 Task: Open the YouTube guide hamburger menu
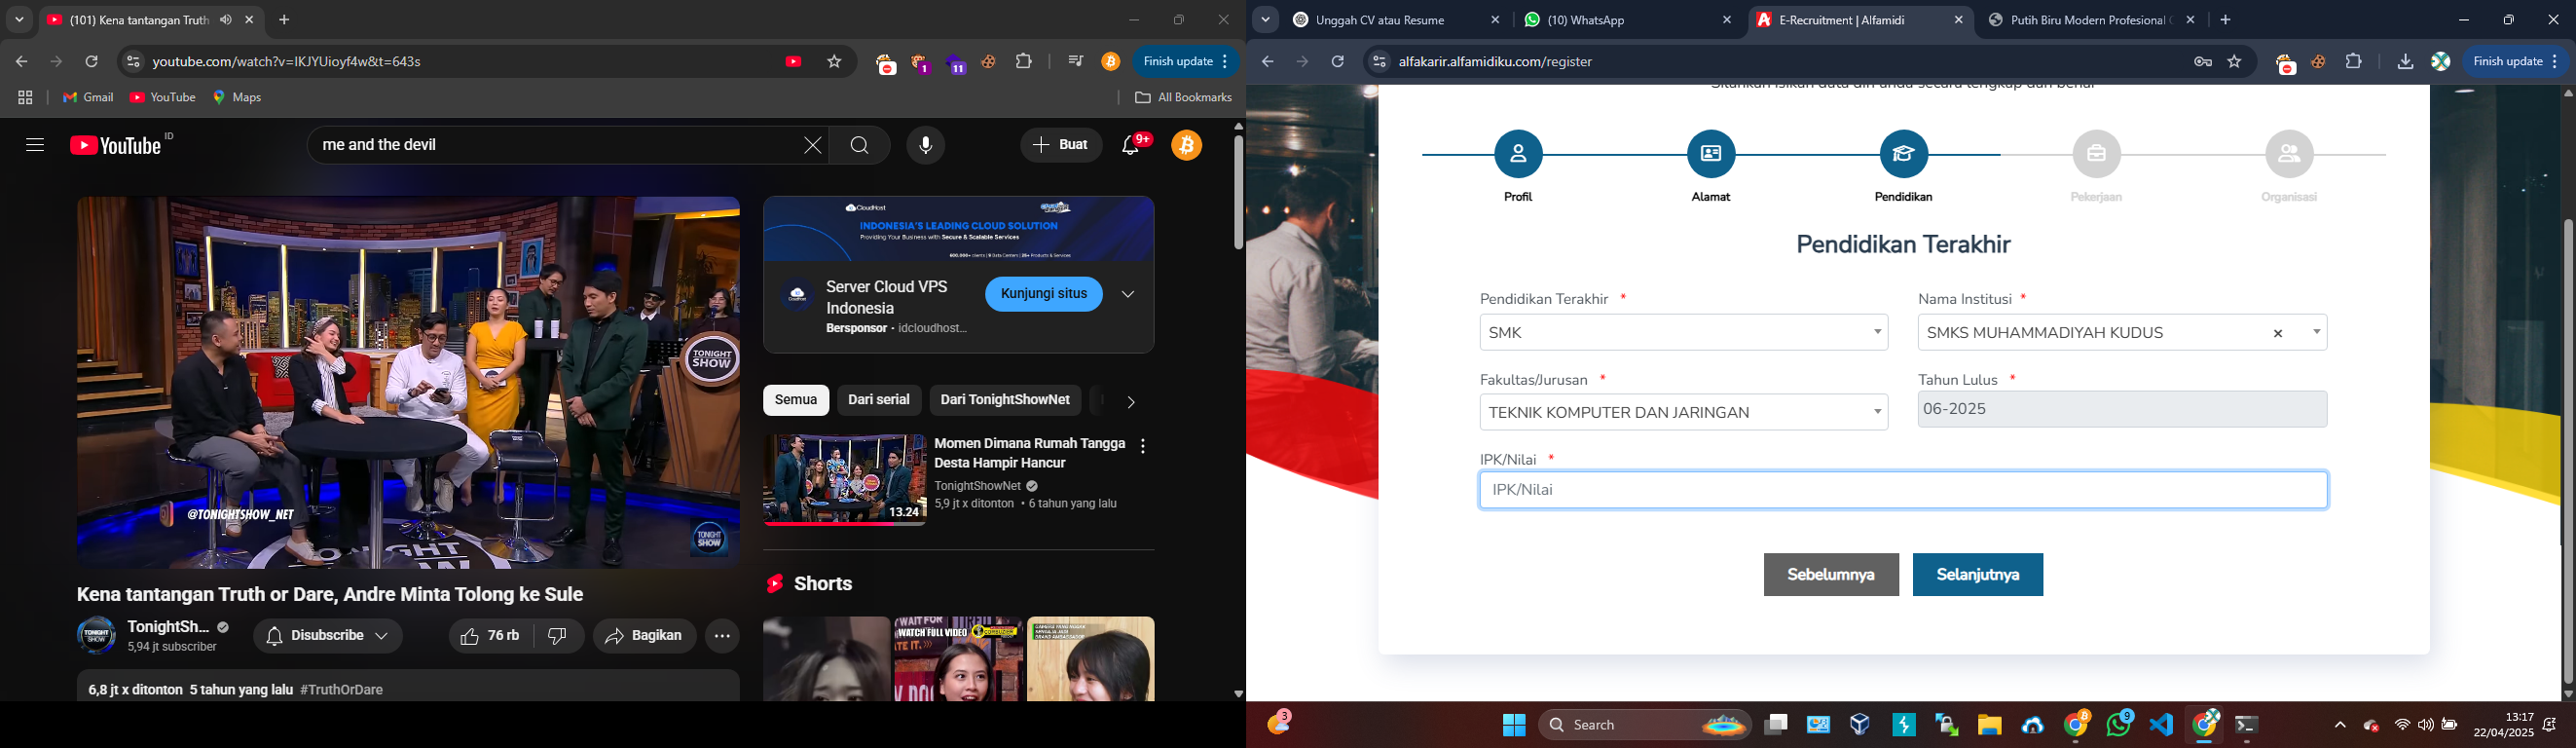pyautogui.click(x=35, y=146)
